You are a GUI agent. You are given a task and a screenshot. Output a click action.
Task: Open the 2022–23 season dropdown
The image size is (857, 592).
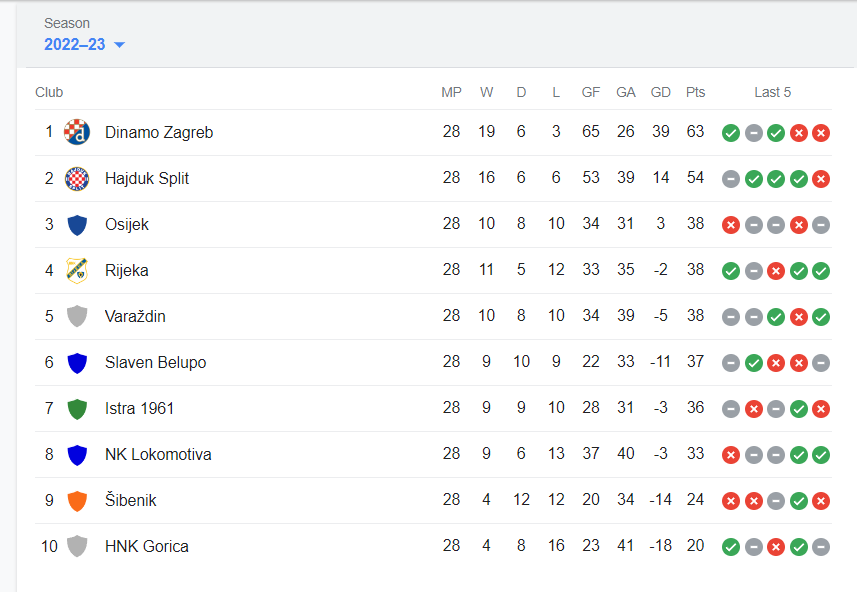[84, 45]
